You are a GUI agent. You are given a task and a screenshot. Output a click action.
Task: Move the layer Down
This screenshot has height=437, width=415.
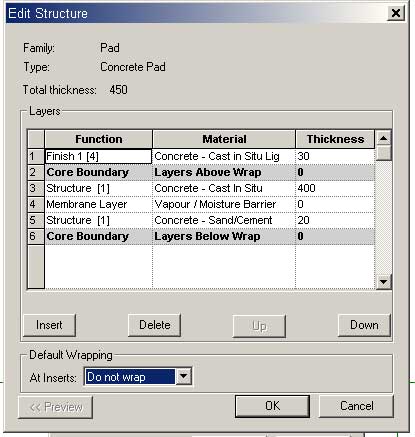tap(364, 325)
